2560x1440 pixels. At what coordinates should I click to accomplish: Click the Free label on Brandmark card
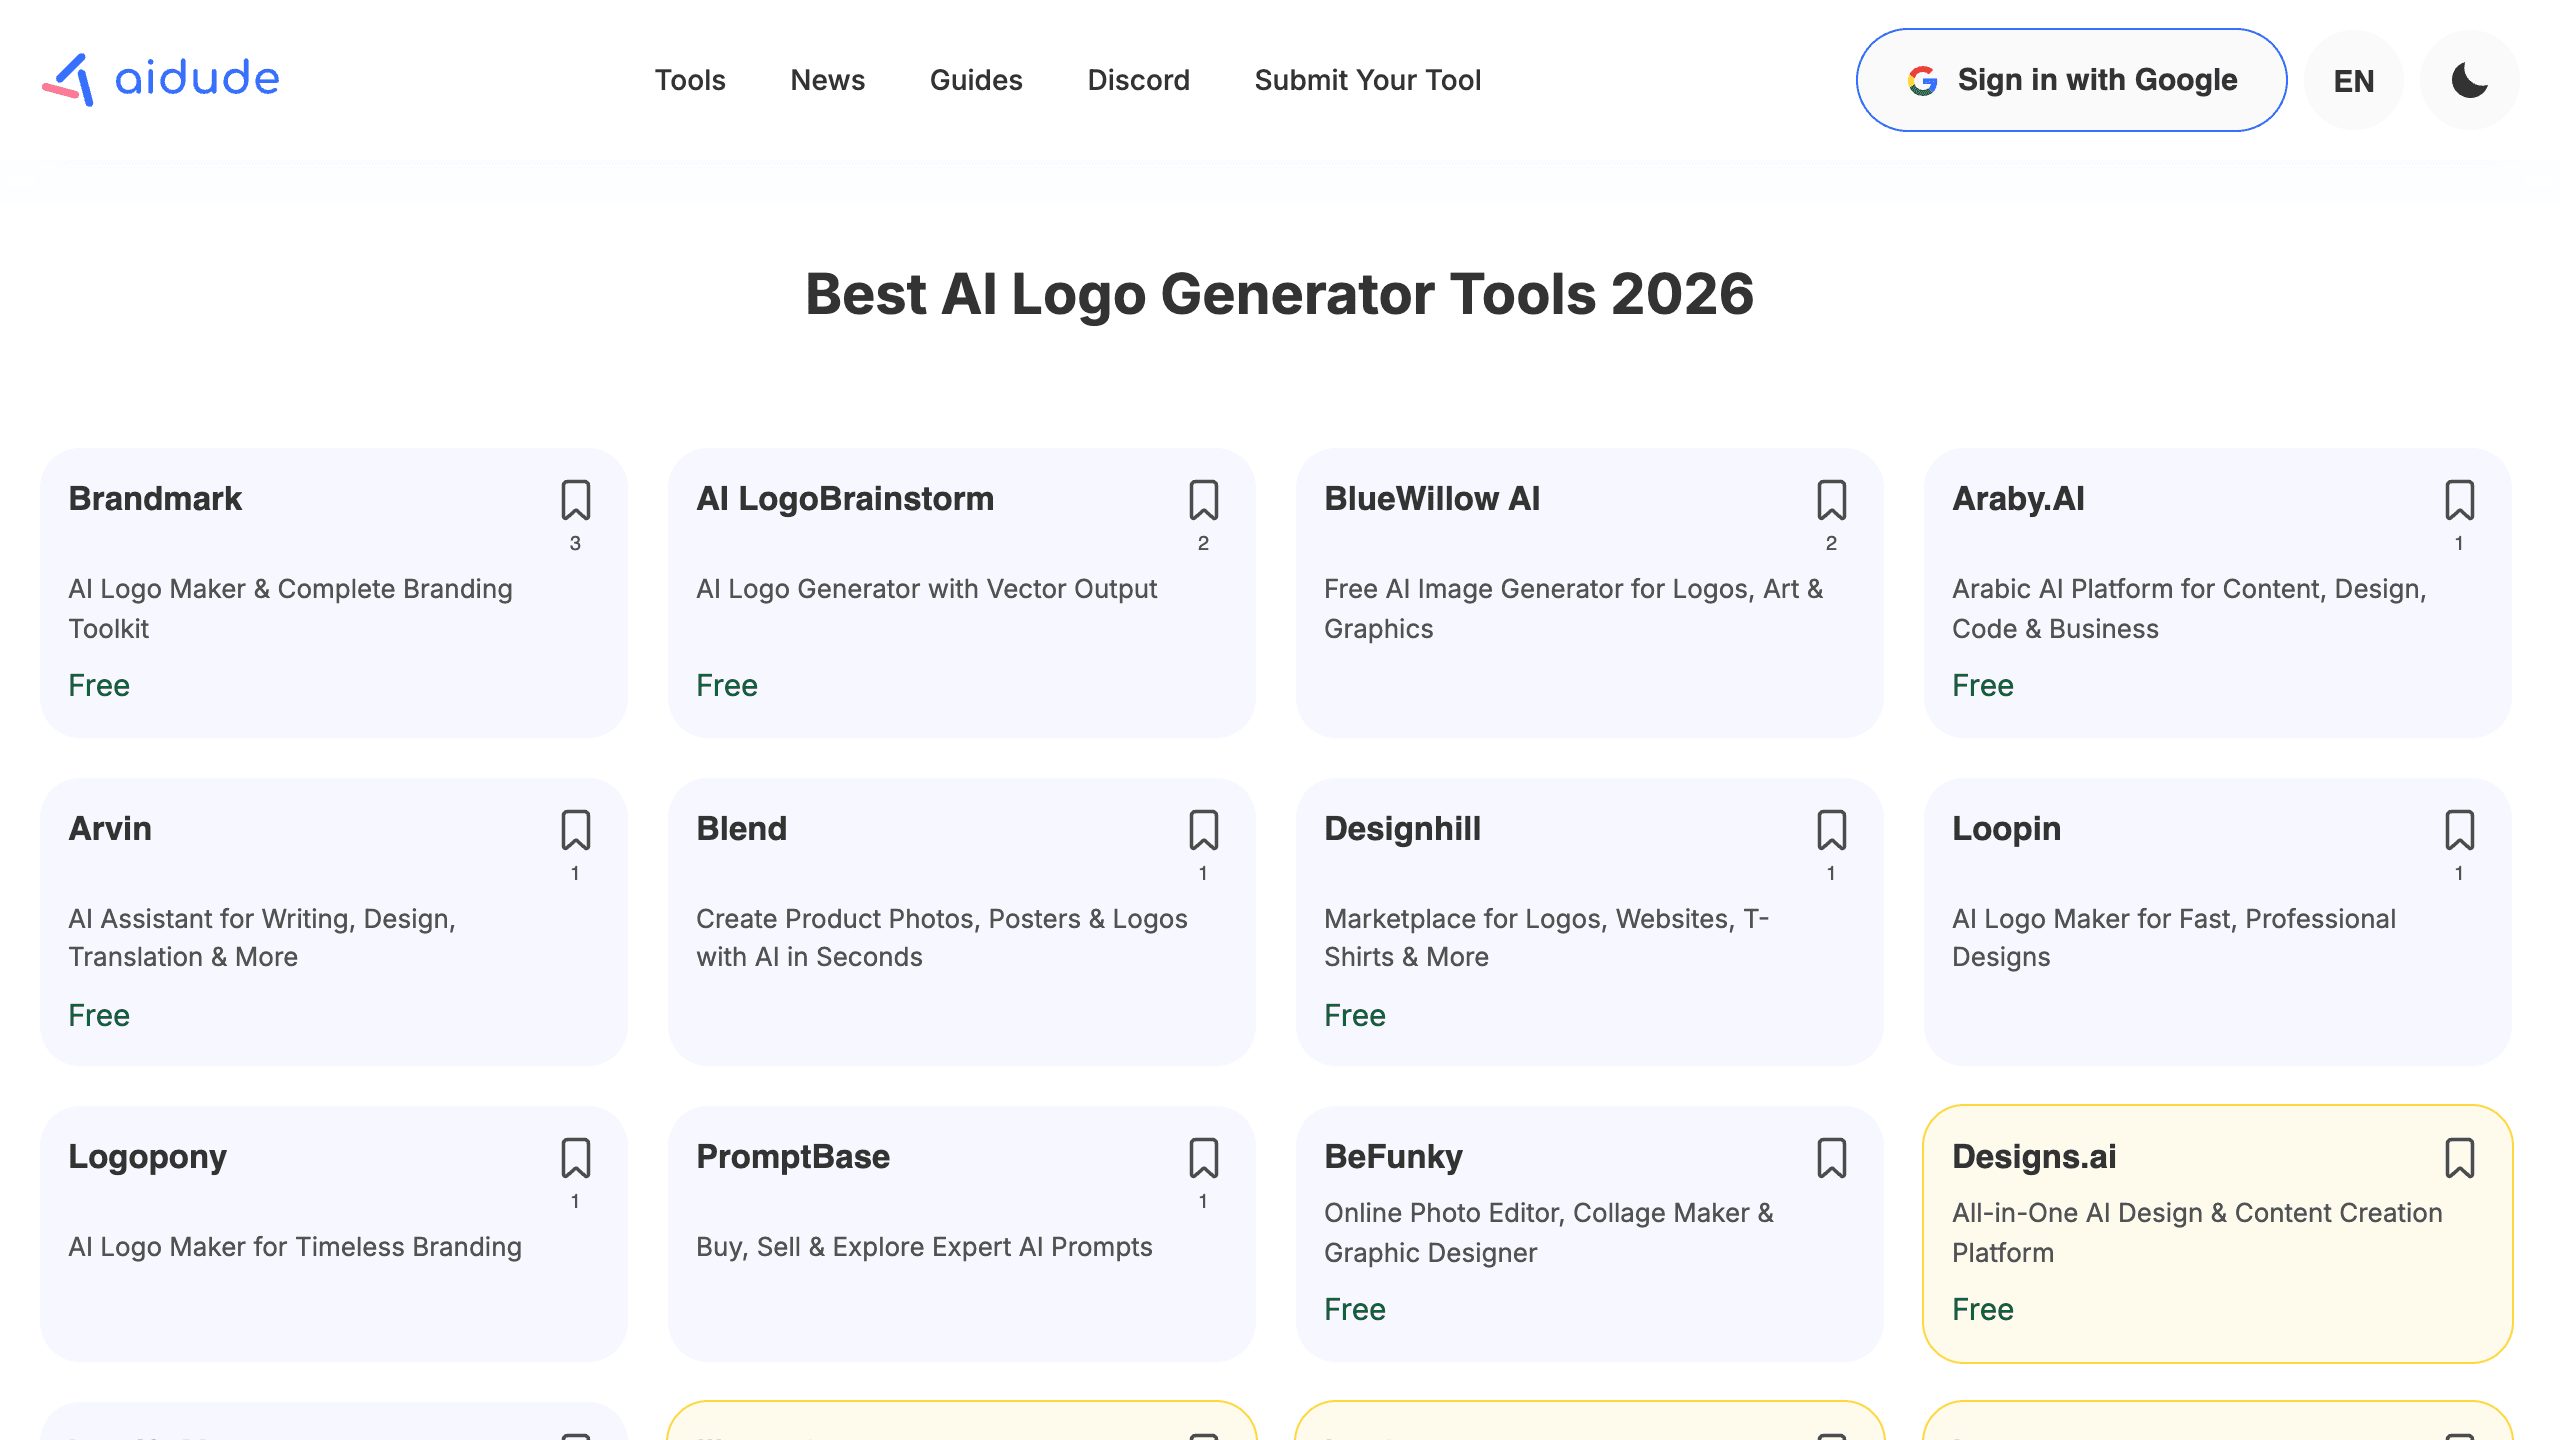pyautogui.click(x=99, y=686)
